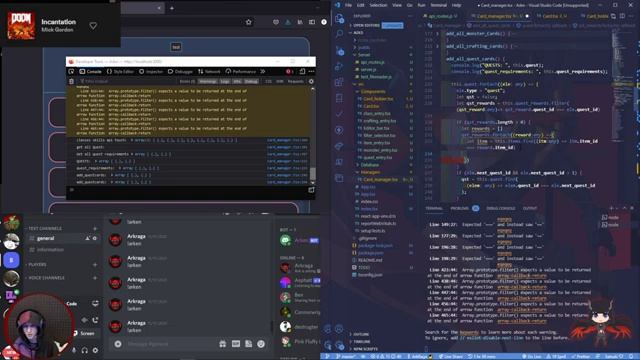The height and width of the screenshot is (360, 640).
Task: Open the Discord sticker picker icon
Action: (x=249, y=344)
